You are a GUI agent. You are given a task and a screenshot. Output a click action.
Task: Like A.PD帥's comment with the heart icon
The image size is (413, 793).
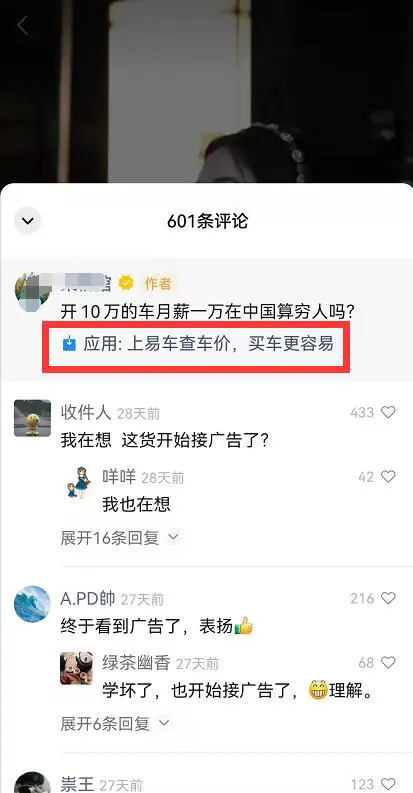[388, 598]
